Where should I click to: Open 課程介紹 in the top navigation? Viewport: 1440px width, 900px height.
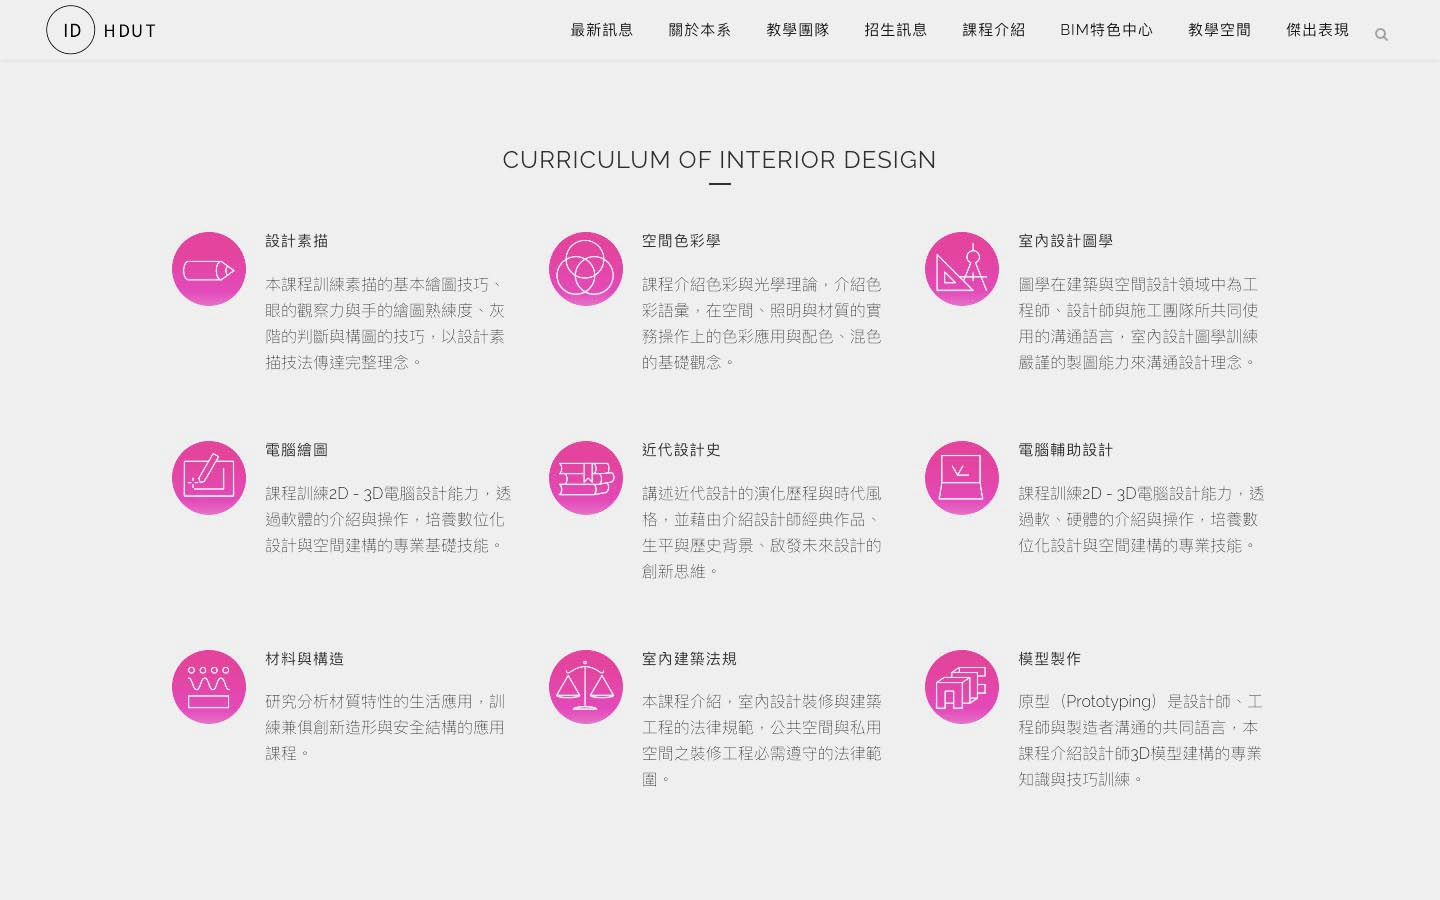(x=993, y=30)
